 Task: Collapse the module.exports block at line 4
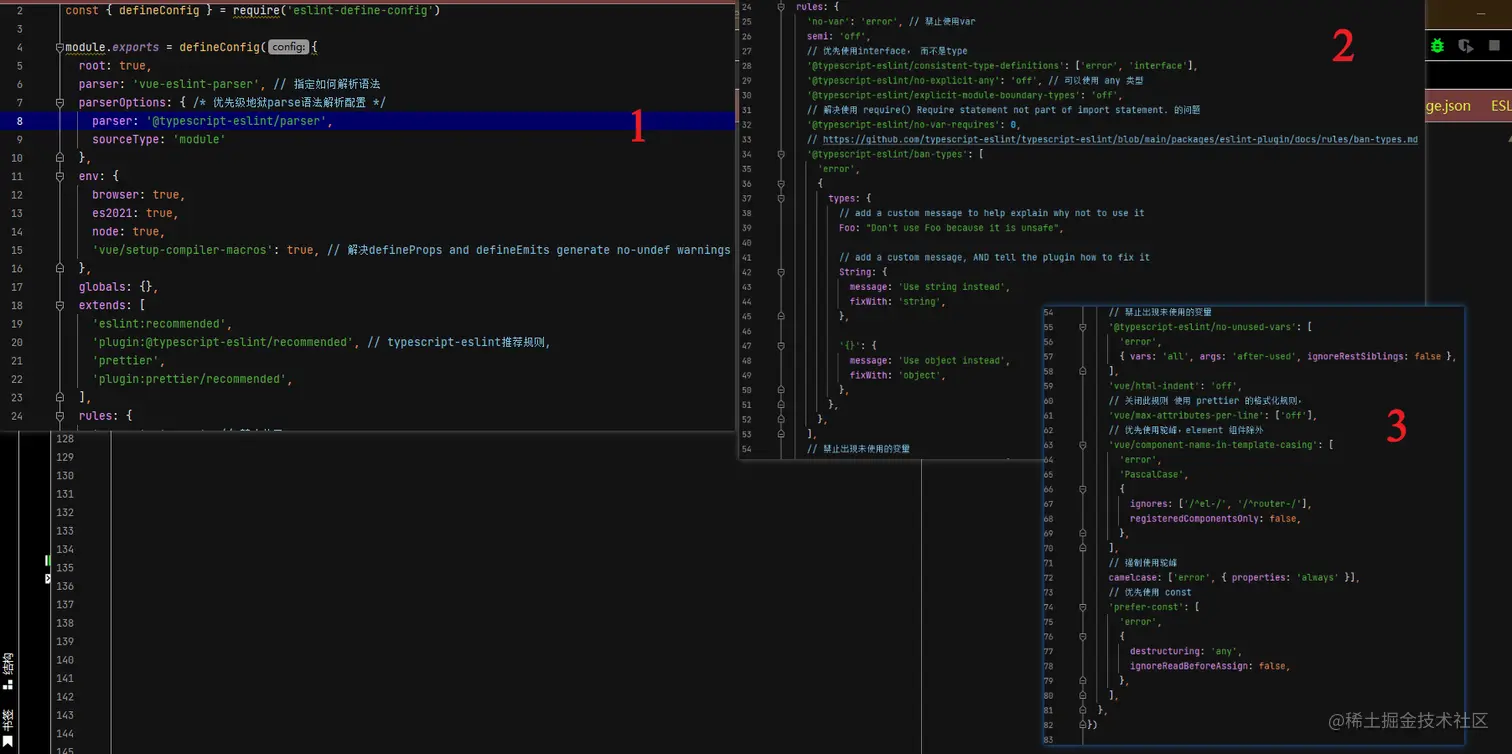[59, 47]
